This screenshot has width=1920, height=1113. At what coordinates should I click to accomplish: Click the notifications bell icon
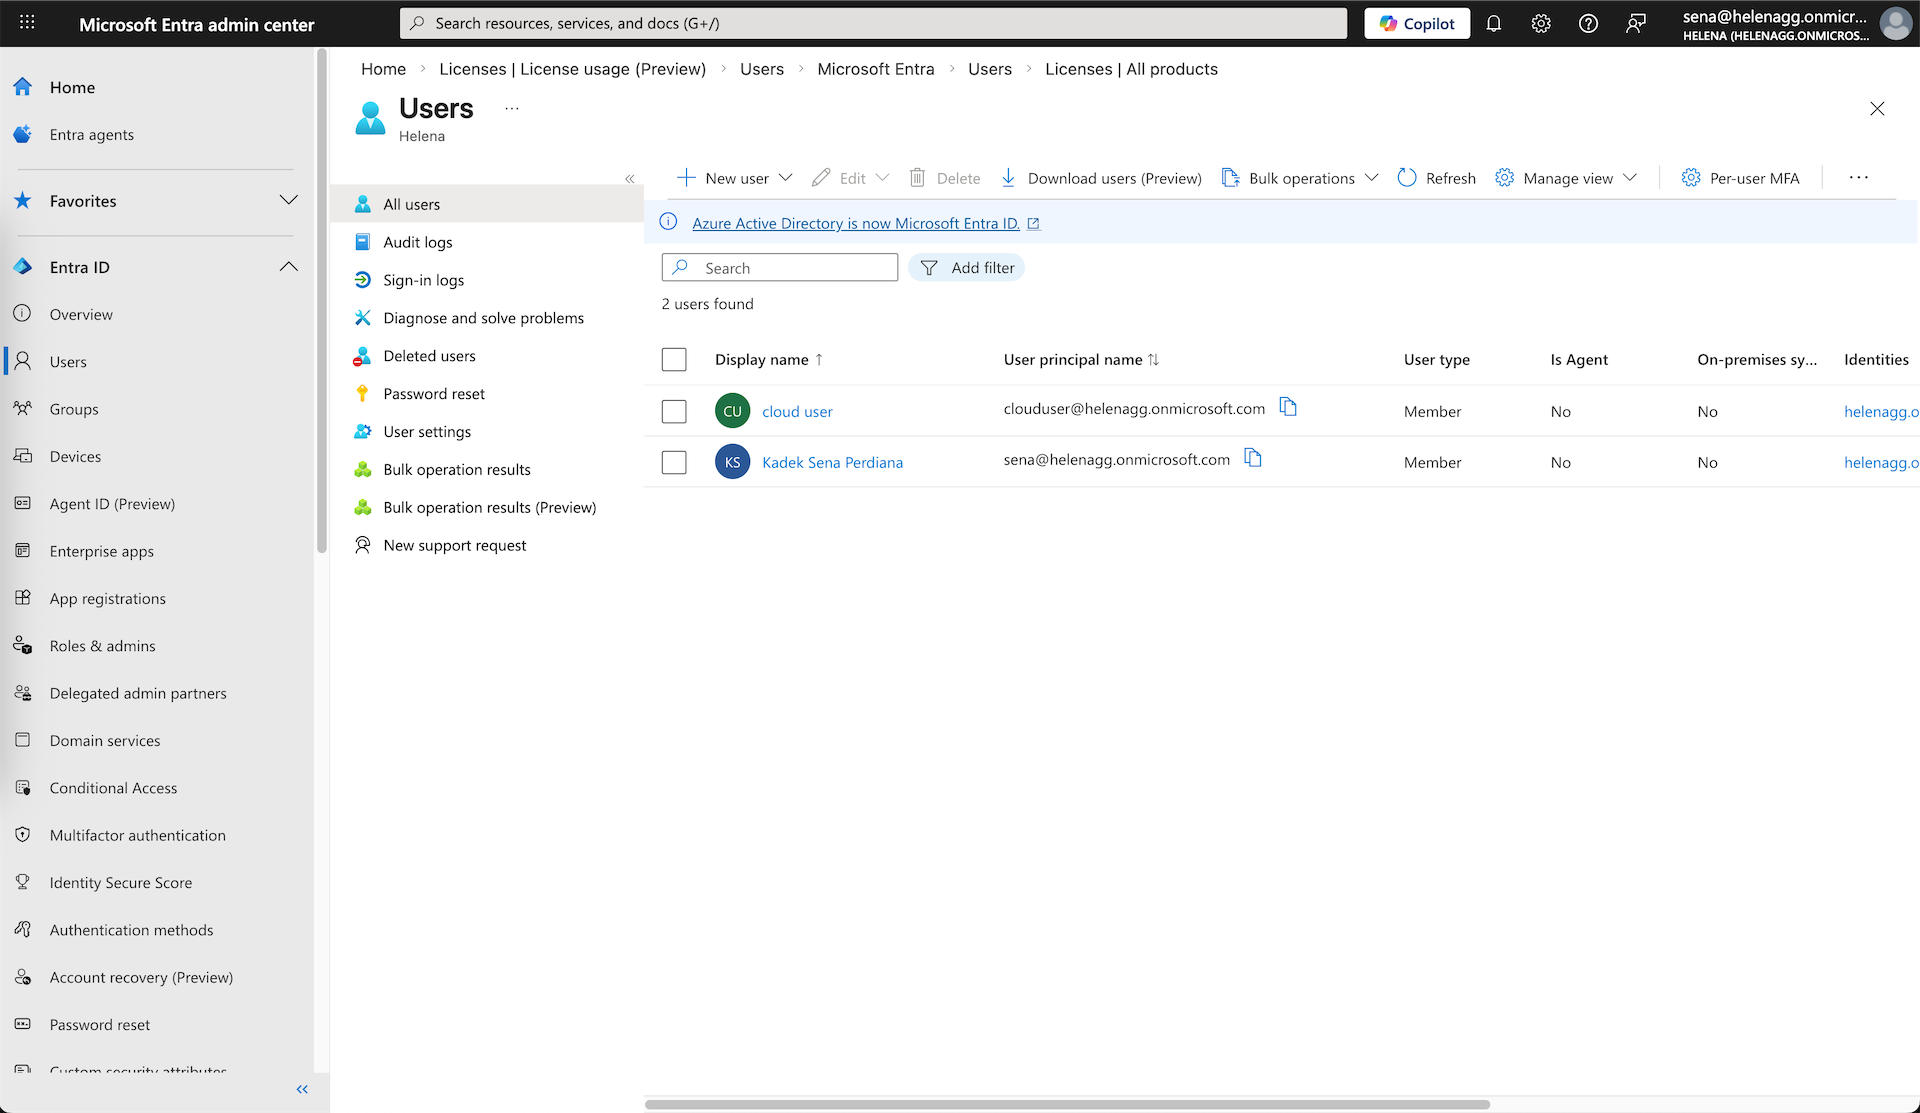coord(1493,24)
